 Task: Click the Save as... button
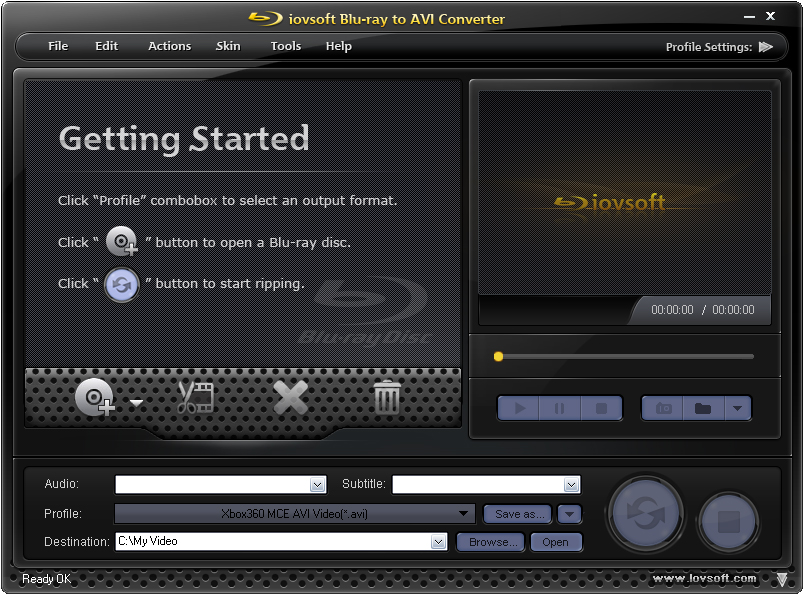[517, 514]
